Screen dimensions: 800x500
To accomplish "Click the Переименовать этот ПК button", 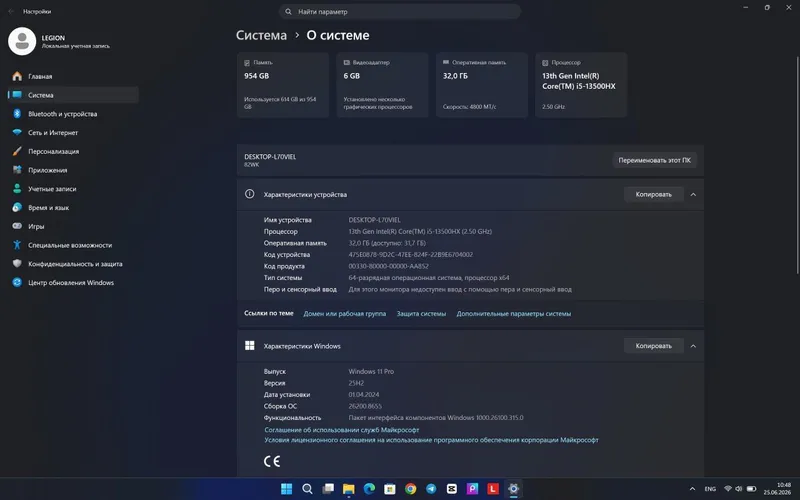I will coord(655,160).
